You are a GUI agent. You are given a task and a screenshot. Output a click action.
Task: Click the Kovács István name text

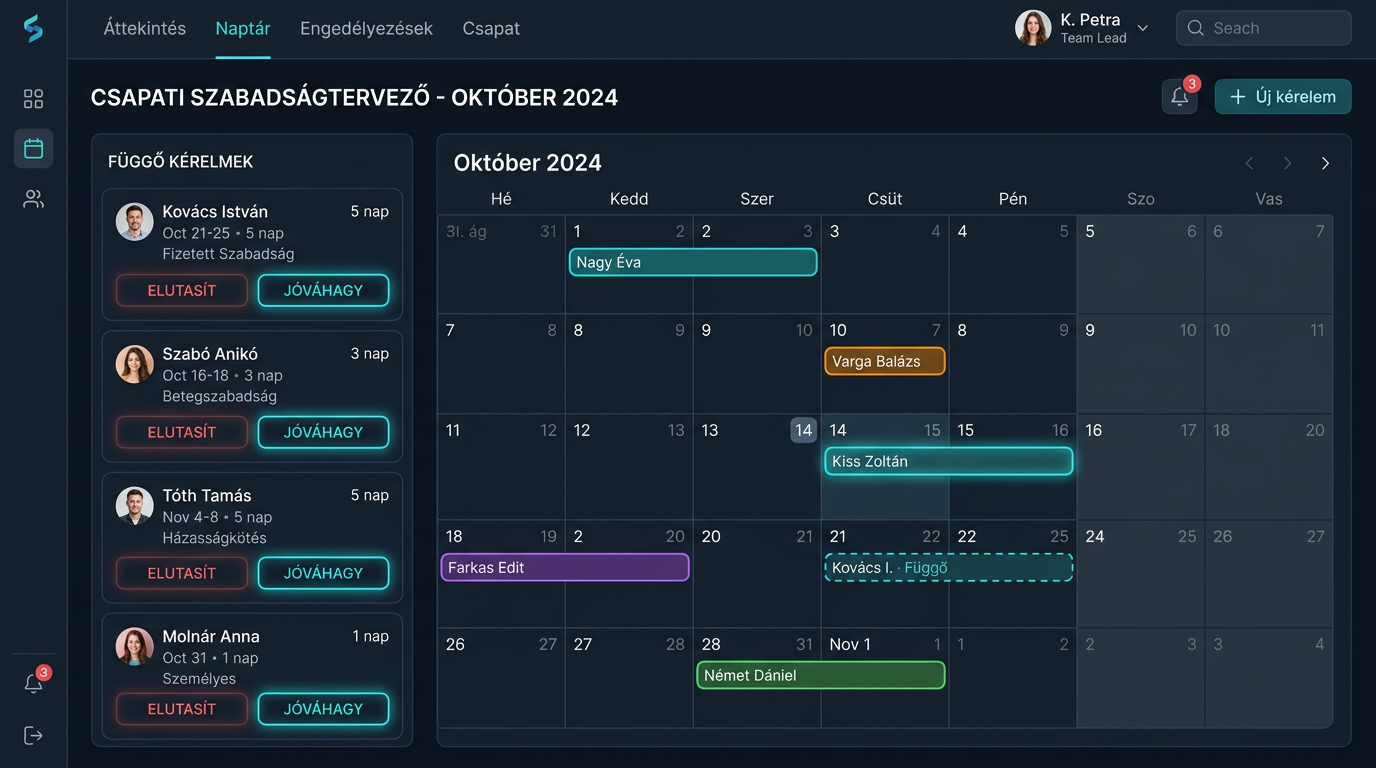pos(215,211)
